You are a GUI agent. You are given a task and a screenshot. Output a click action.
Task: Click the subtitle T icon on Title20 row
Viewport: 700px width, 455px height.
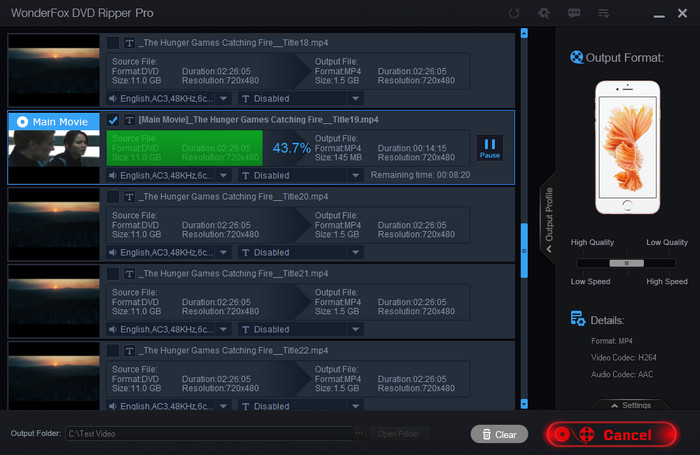[246, 253]
